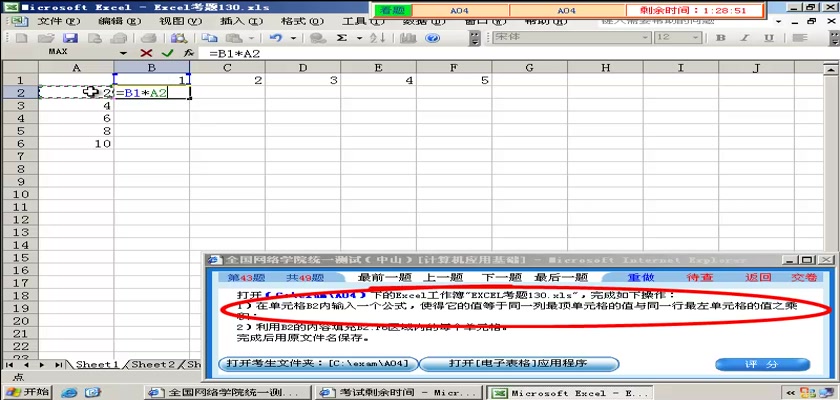The width and height of the screenshot is (840, 400).
Task: Toggle Underline formatting
Action: pyautogui.click(x=769, y=38)
